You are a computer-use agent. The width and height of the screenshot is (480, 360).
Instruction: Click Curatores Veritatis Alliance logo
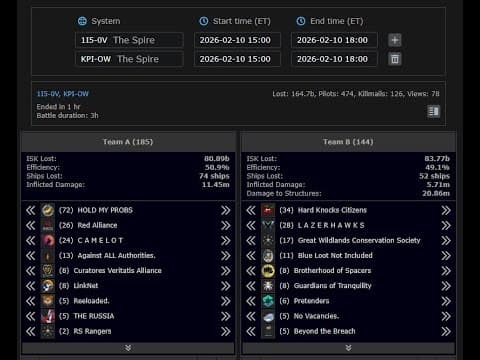[48, 271]
